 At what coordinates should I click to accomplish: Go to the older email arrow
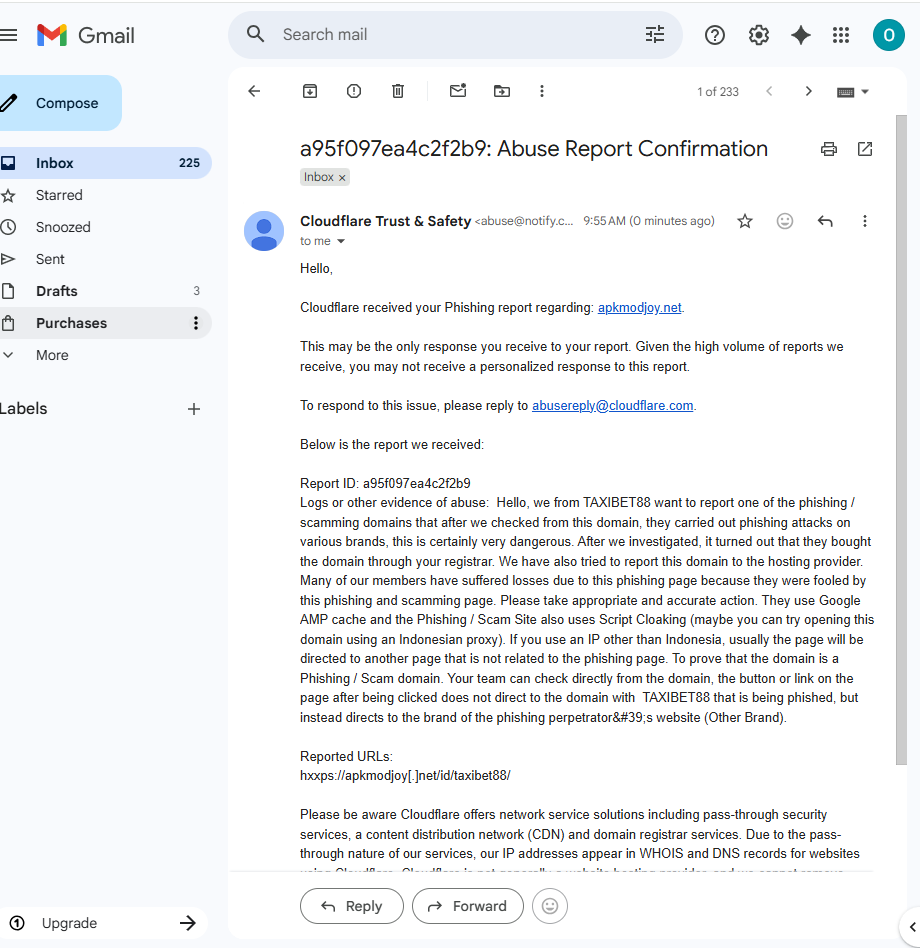808,91
